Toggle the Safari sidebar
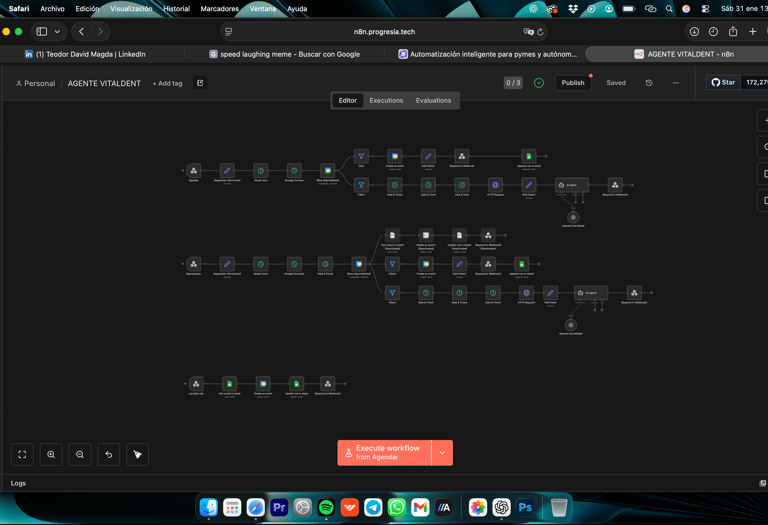This screenshot has width=768, height=525. (x=42, y=31)
